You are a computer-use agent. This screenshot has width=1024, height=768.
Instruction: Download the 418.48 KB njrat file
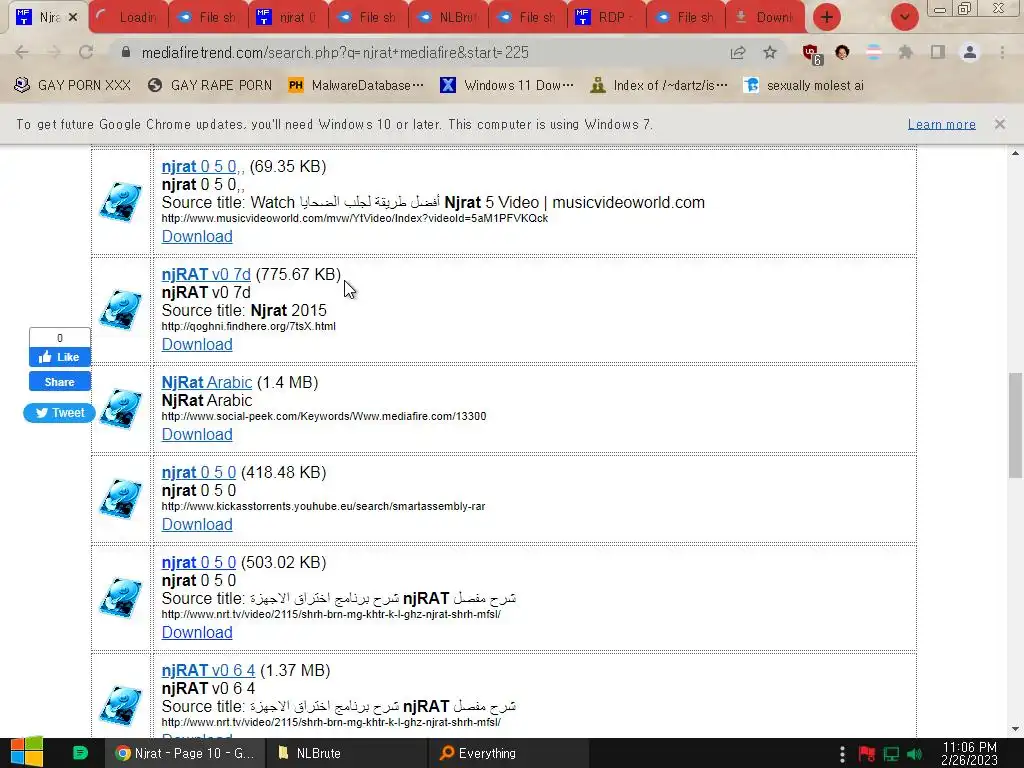(x=197, y=524)
